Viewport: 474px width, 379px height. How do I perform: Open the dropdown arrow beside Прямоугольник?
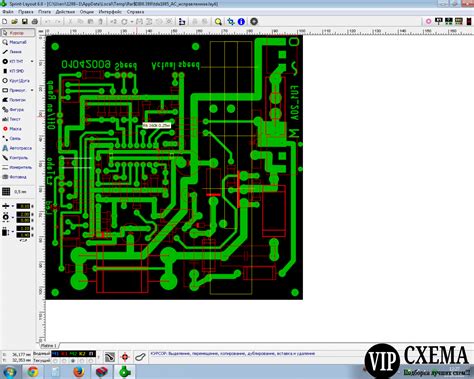point(32,90)
